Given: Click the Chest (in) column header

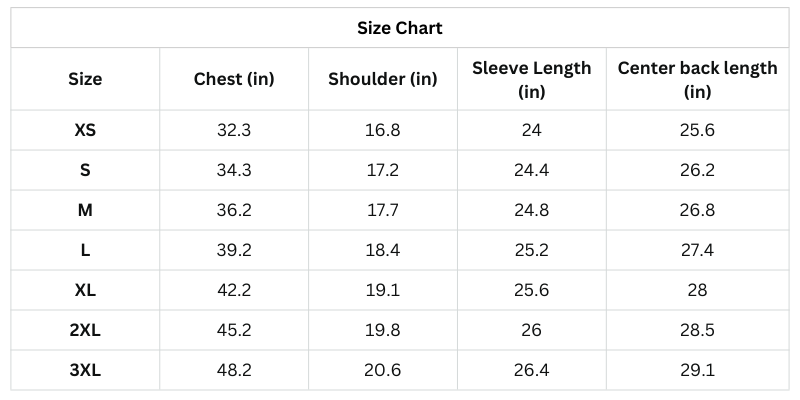Looking at the screenshot, I should click(234, 79).
